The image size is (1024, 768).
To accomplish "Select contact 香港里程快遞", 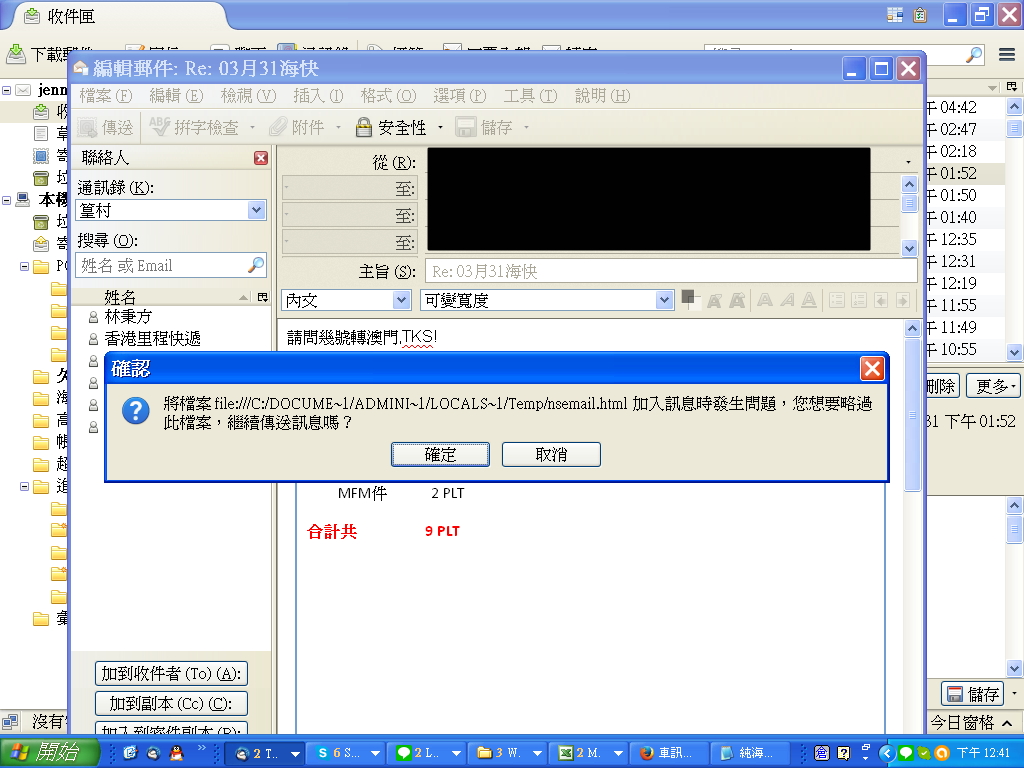I will tap(153, 339).
